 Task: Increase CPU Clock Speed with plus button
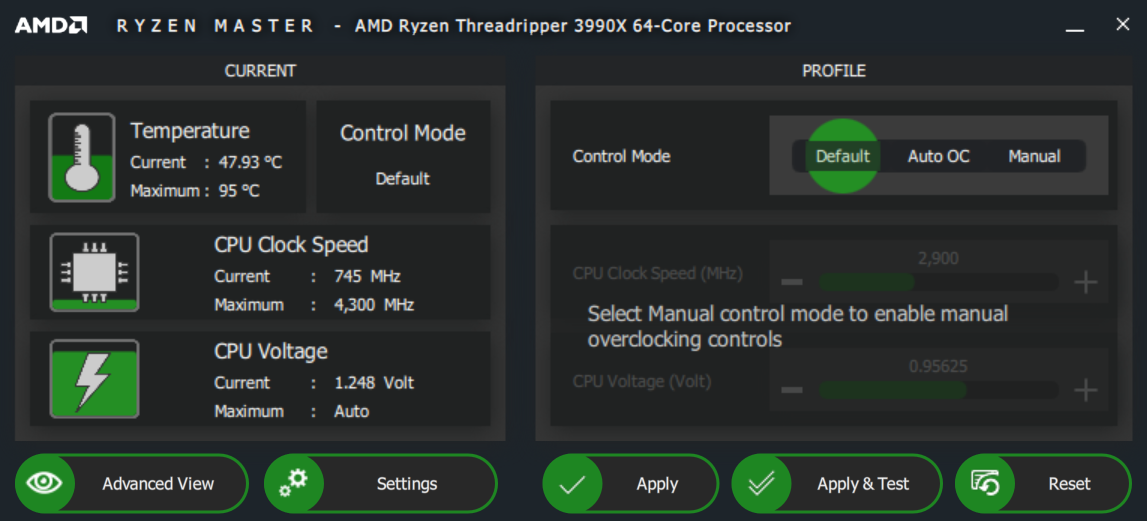(1086, 282)
